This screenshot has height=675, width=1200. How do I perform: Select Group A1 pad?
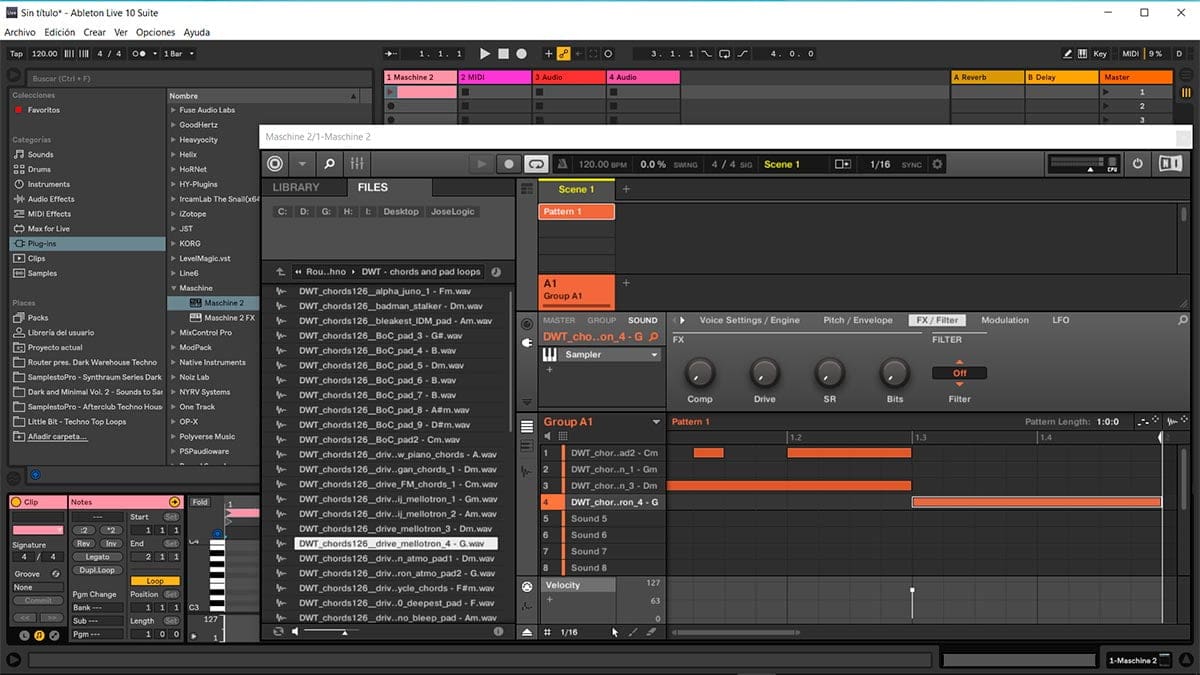pos(577,290)
